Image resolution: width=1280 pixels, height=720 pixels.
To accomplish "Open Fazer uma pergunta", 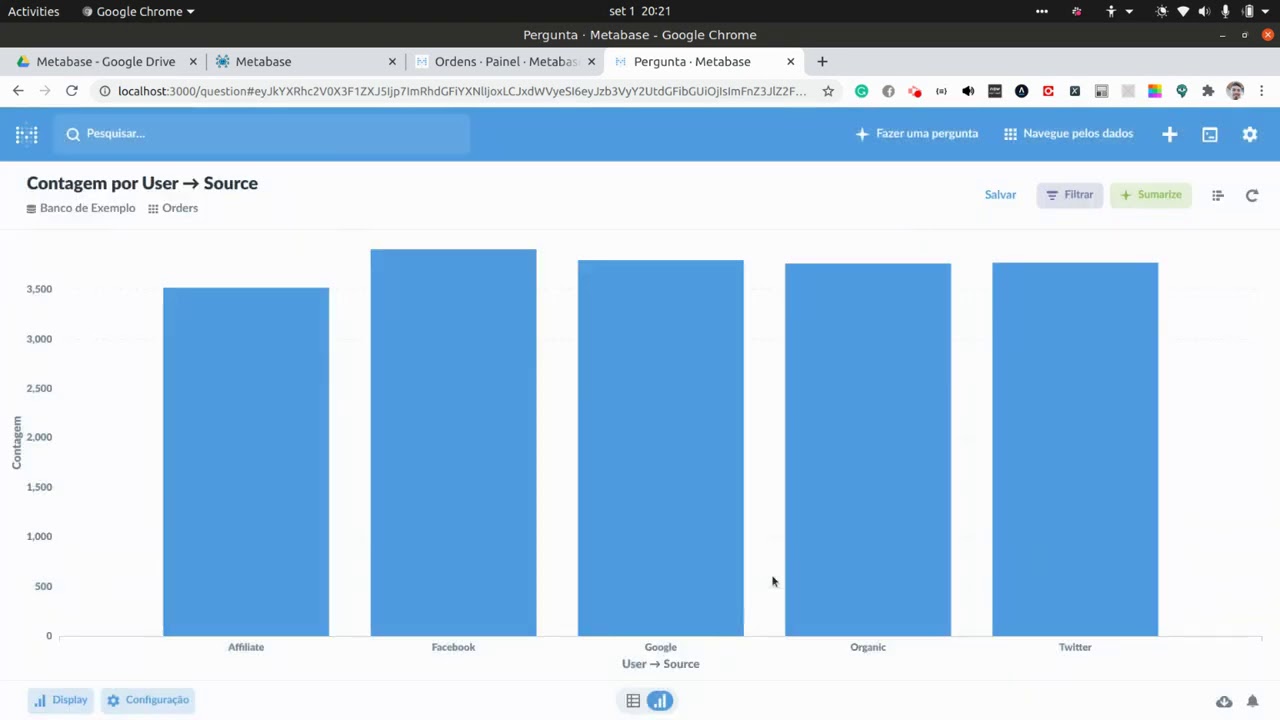I will click(x=917, y=134).
